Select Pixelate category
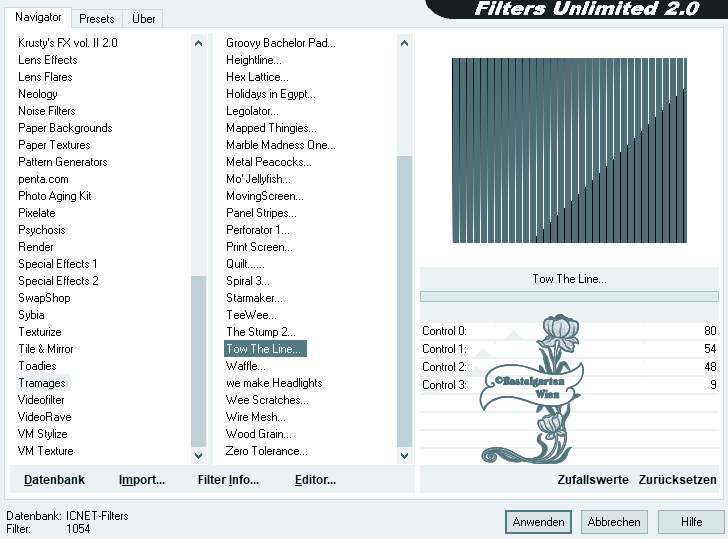 coord(37,213)
